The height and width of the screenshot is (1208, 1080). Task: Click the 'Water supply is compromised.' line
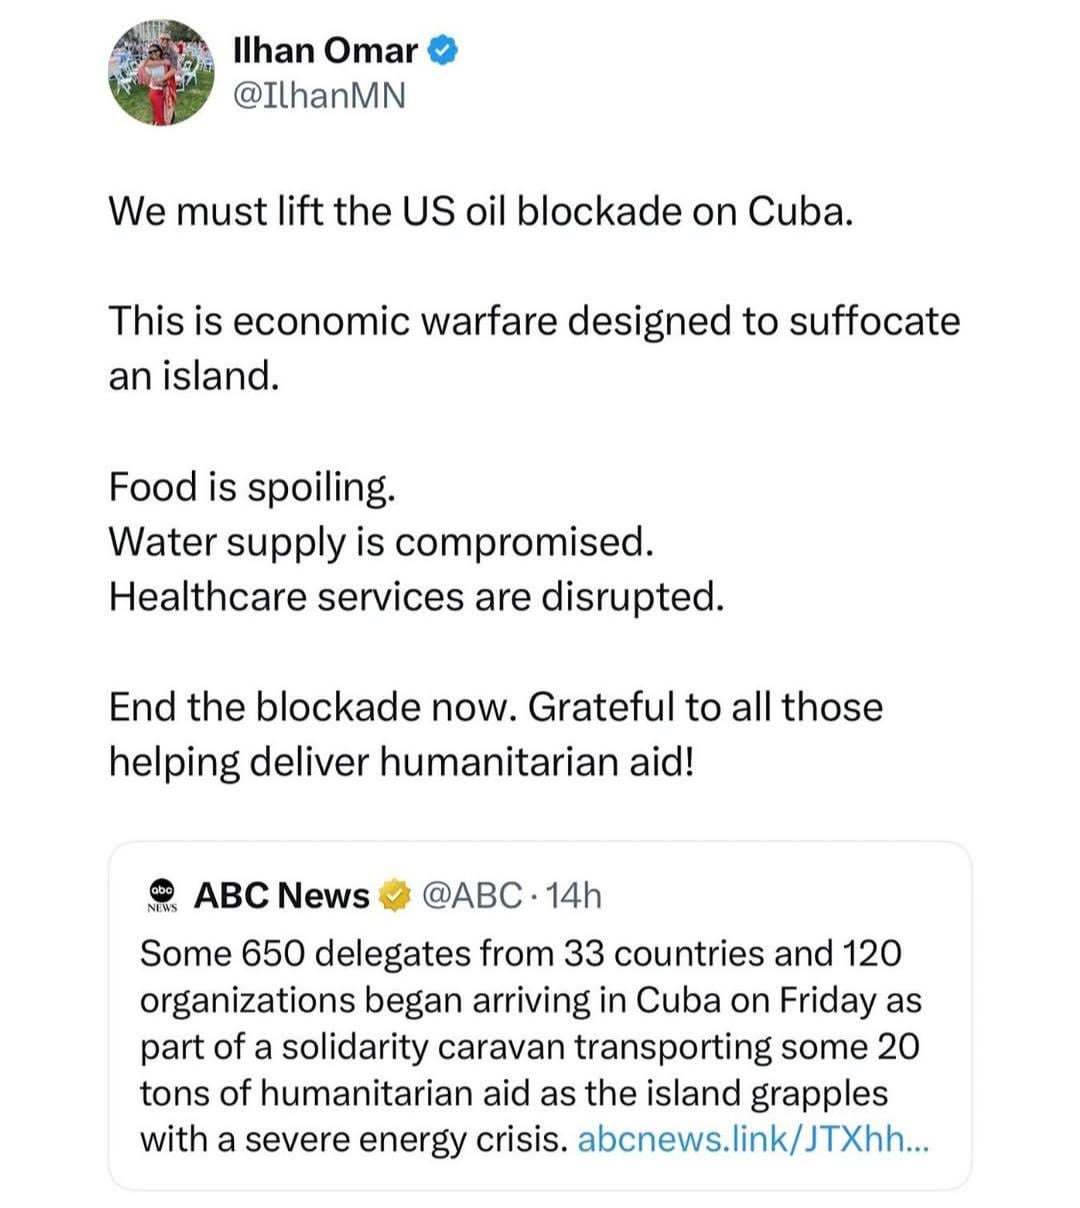pyautogui.click(x=380, y=541)
